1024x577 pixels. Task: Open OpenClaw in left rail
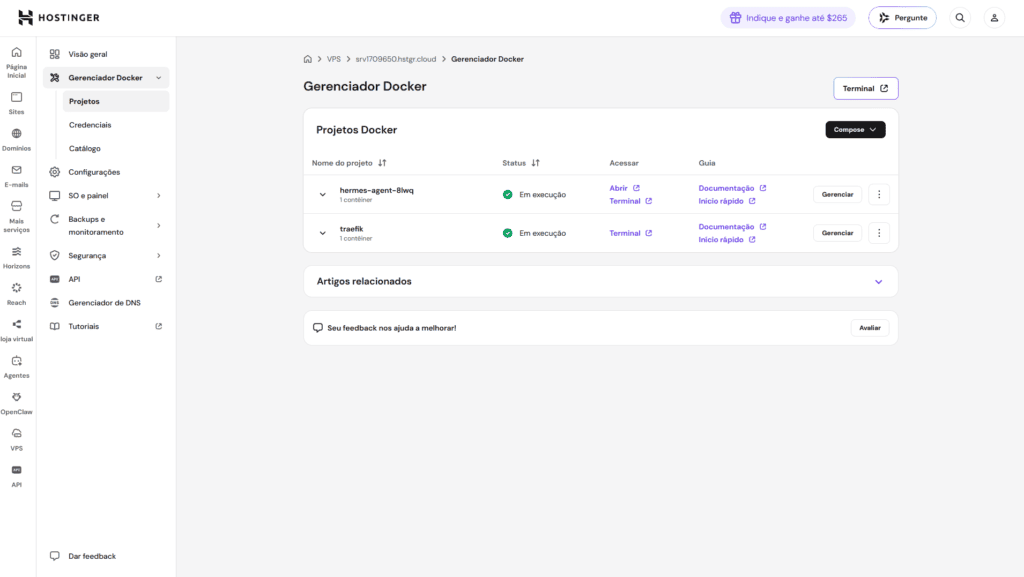(16, 404)
